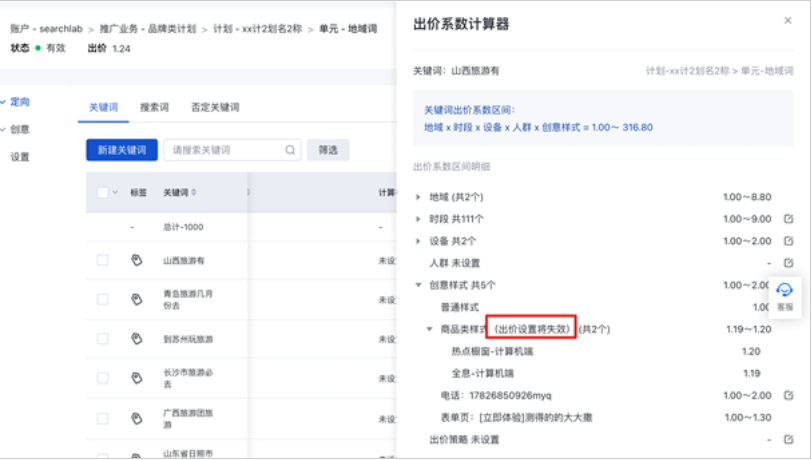The image size is (812, 460).
Task: Click the 单元 - 地域词 breadcrumb
Action: pyautogui.click(x=348, y=29)
